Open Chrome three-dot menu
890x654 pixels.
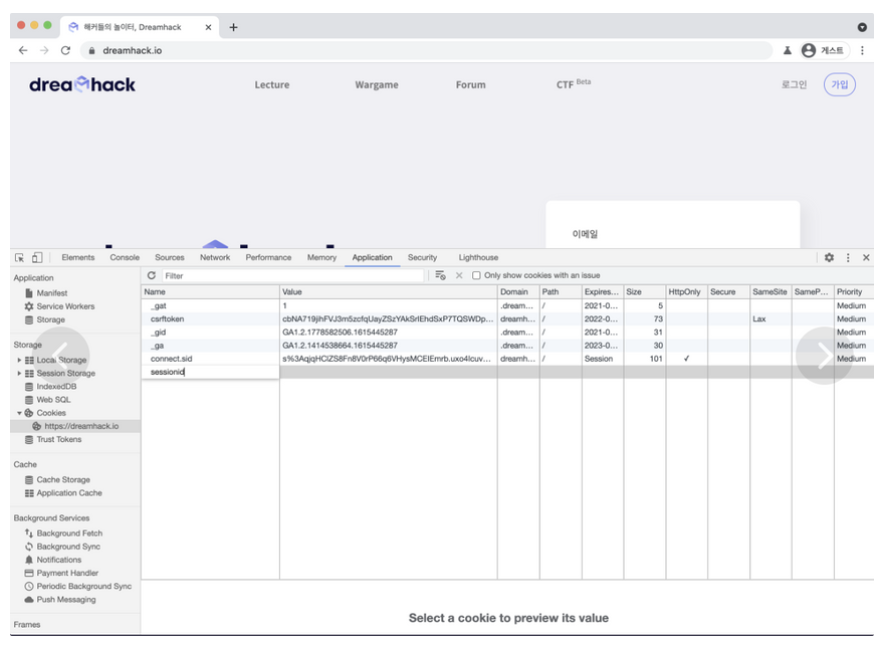click(862, 51)
